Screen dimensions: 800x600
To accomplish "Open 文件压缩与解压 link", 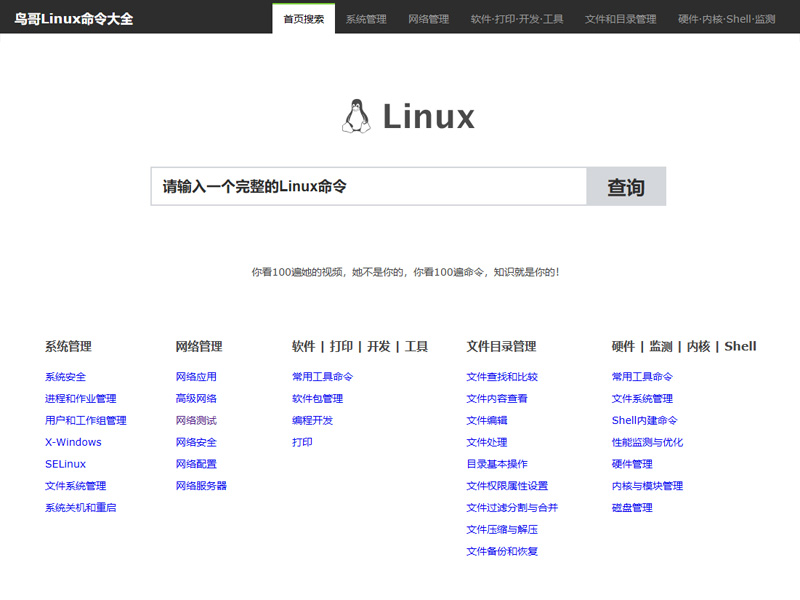I will (502, 530).
